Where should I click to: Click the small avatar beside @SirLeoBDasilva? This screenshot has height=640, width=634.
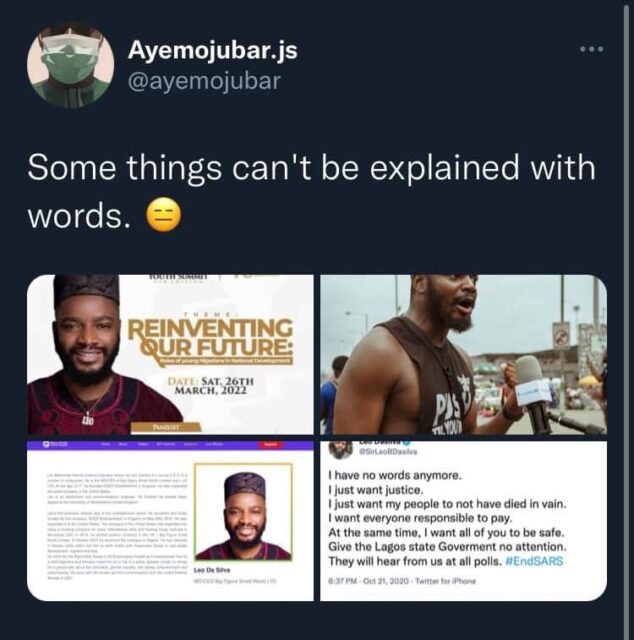(x=340, y=449)
